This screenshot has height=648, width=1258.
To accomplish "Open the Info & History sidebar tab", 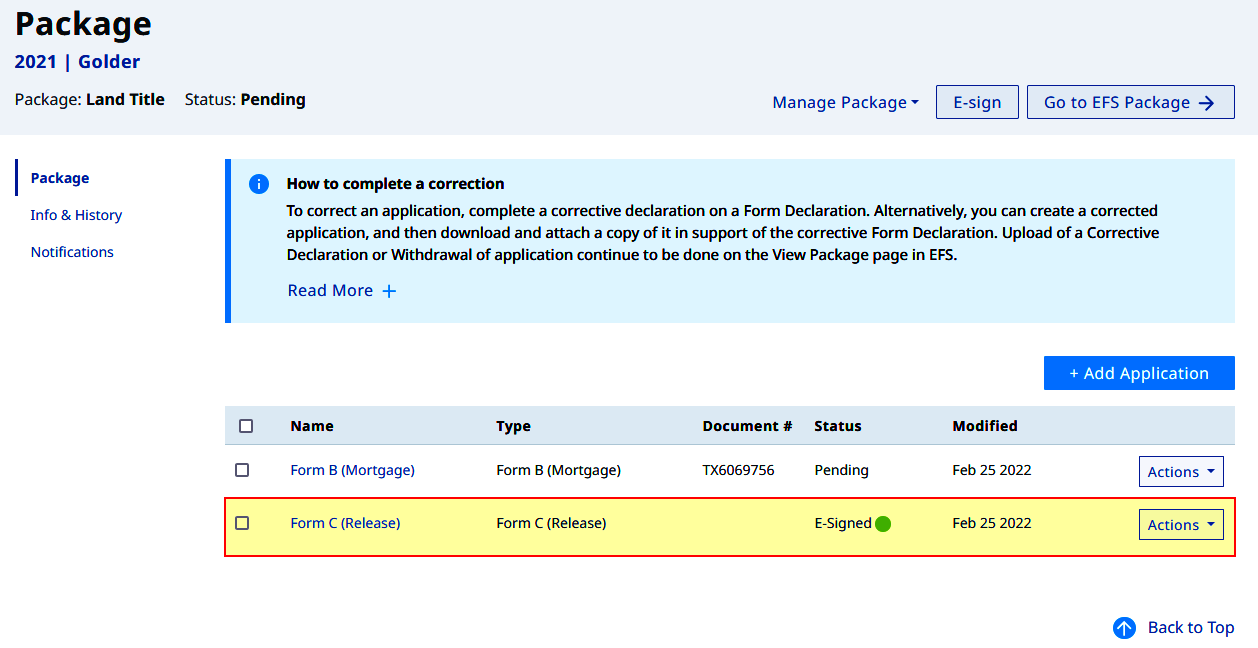I will point(76,215).
